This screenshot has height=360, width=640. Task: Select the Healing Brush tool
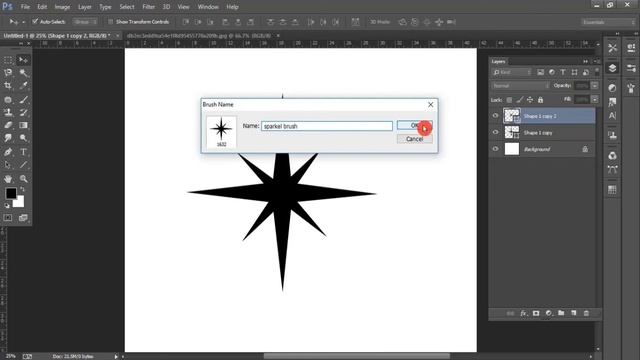(8, 99)
